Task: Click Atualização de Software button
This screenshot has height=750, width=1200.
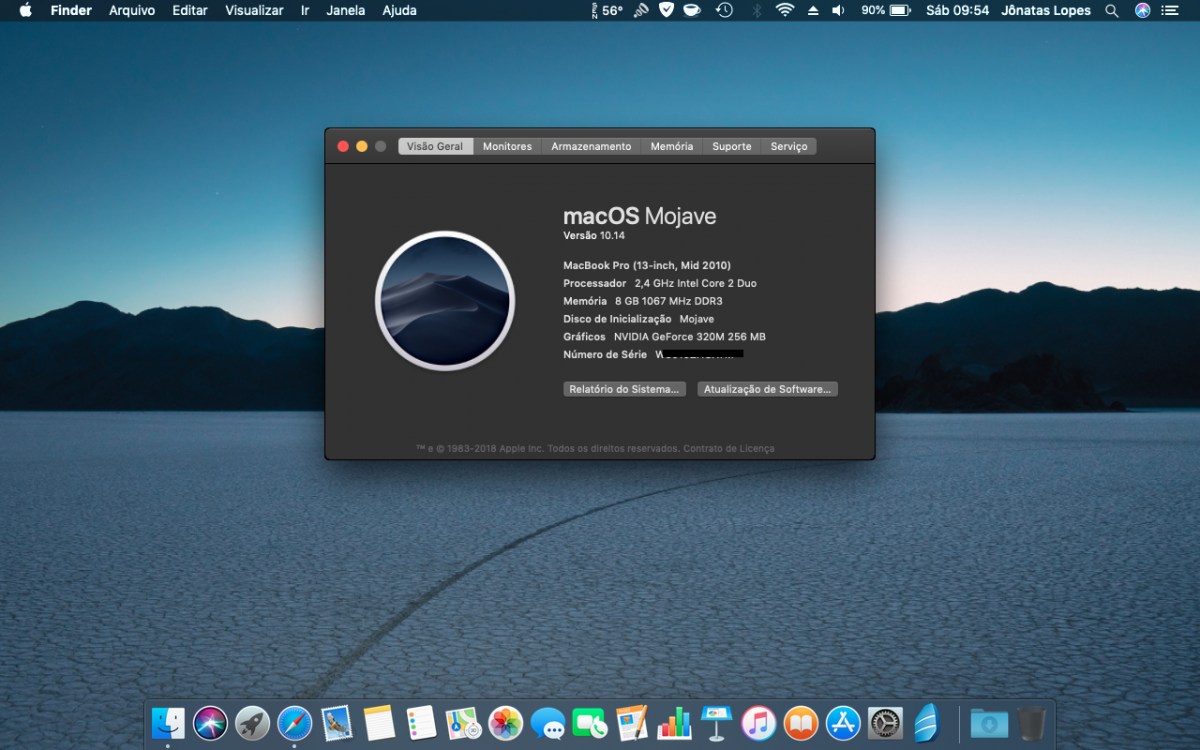Action: tap(767, 389)
